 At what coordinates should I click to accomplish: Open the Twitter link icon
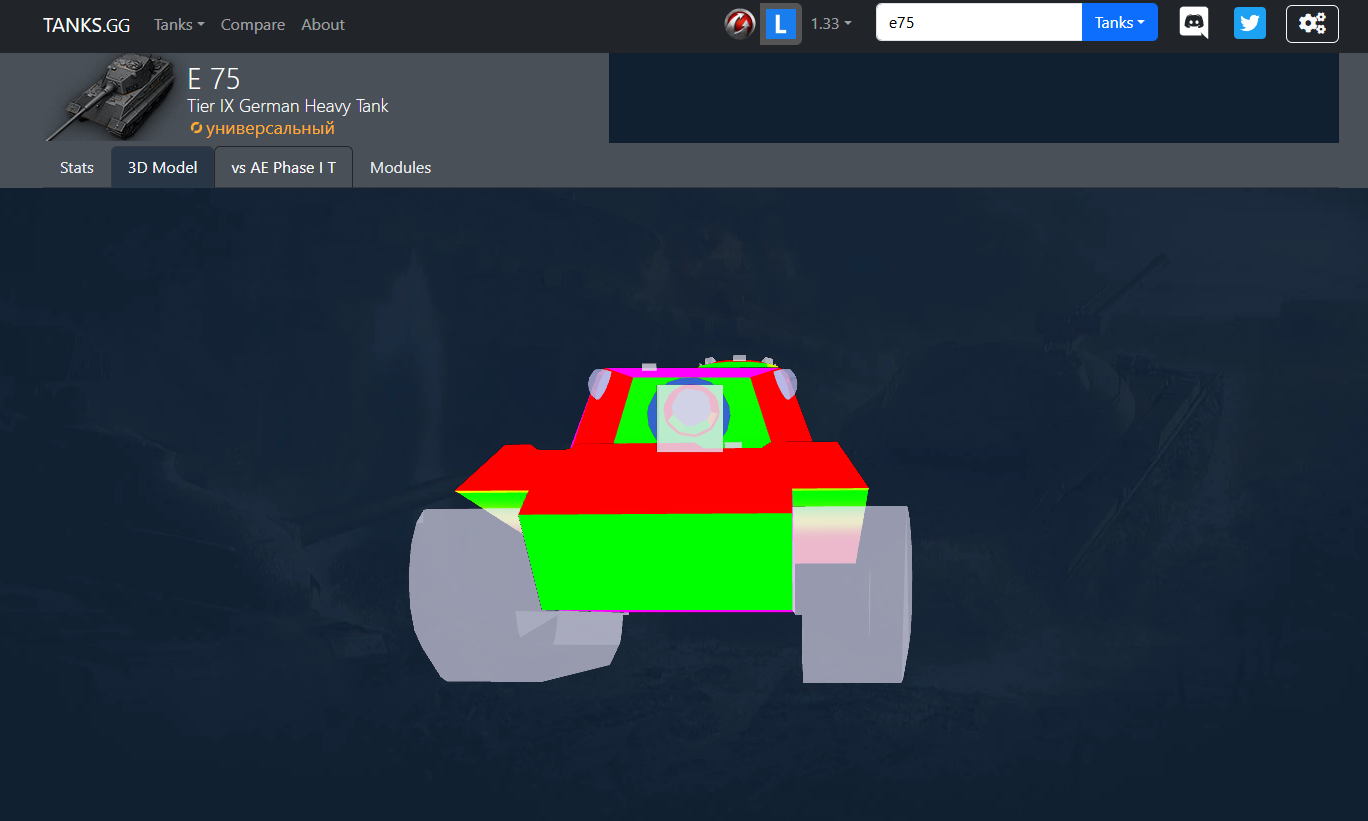1250,23
